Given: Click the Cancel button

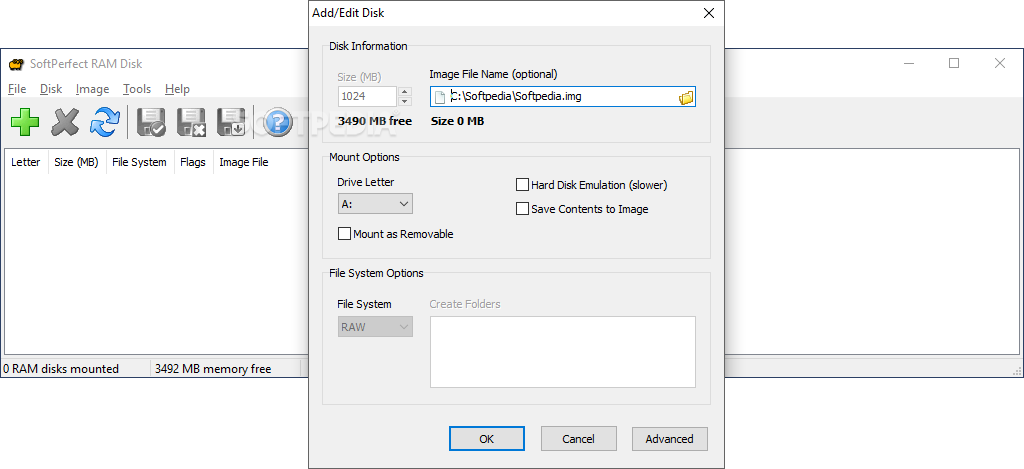Looking at the screenshot, I should click(x=579, y=439).
